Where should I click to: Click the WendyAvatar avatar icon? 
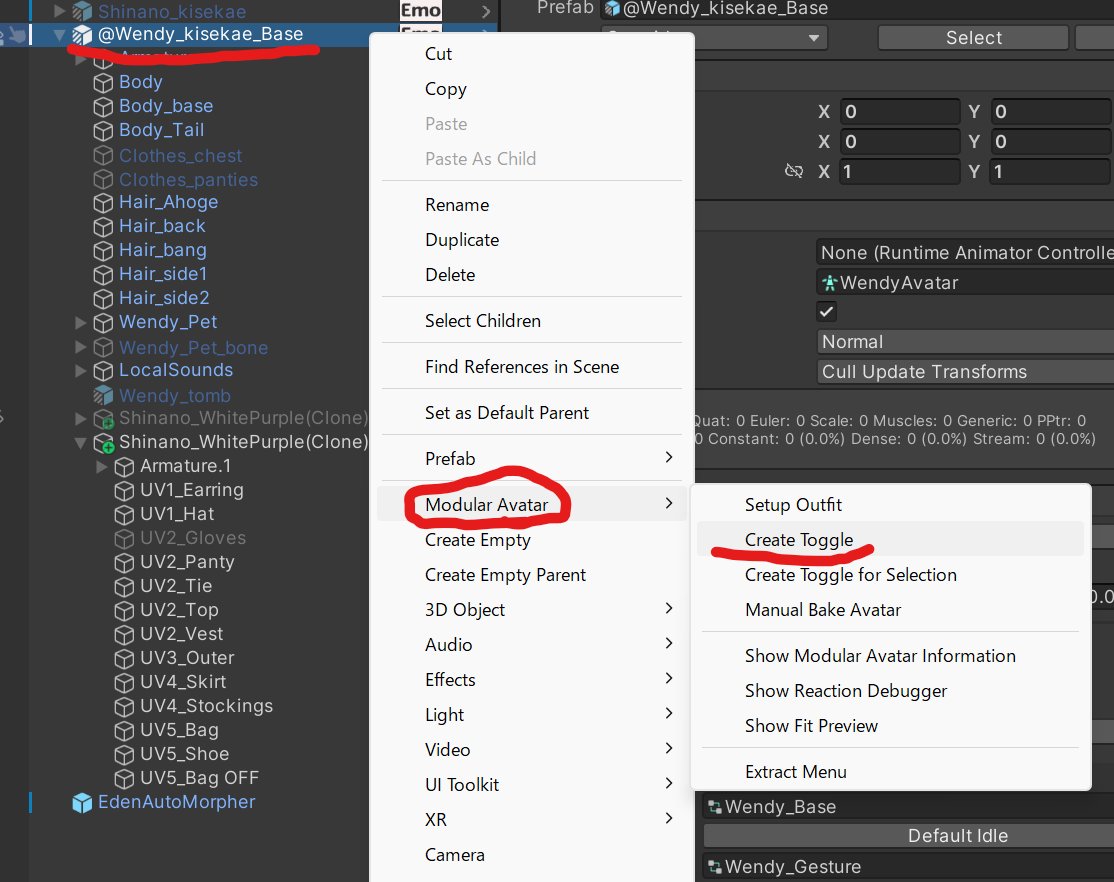[829, 283]
